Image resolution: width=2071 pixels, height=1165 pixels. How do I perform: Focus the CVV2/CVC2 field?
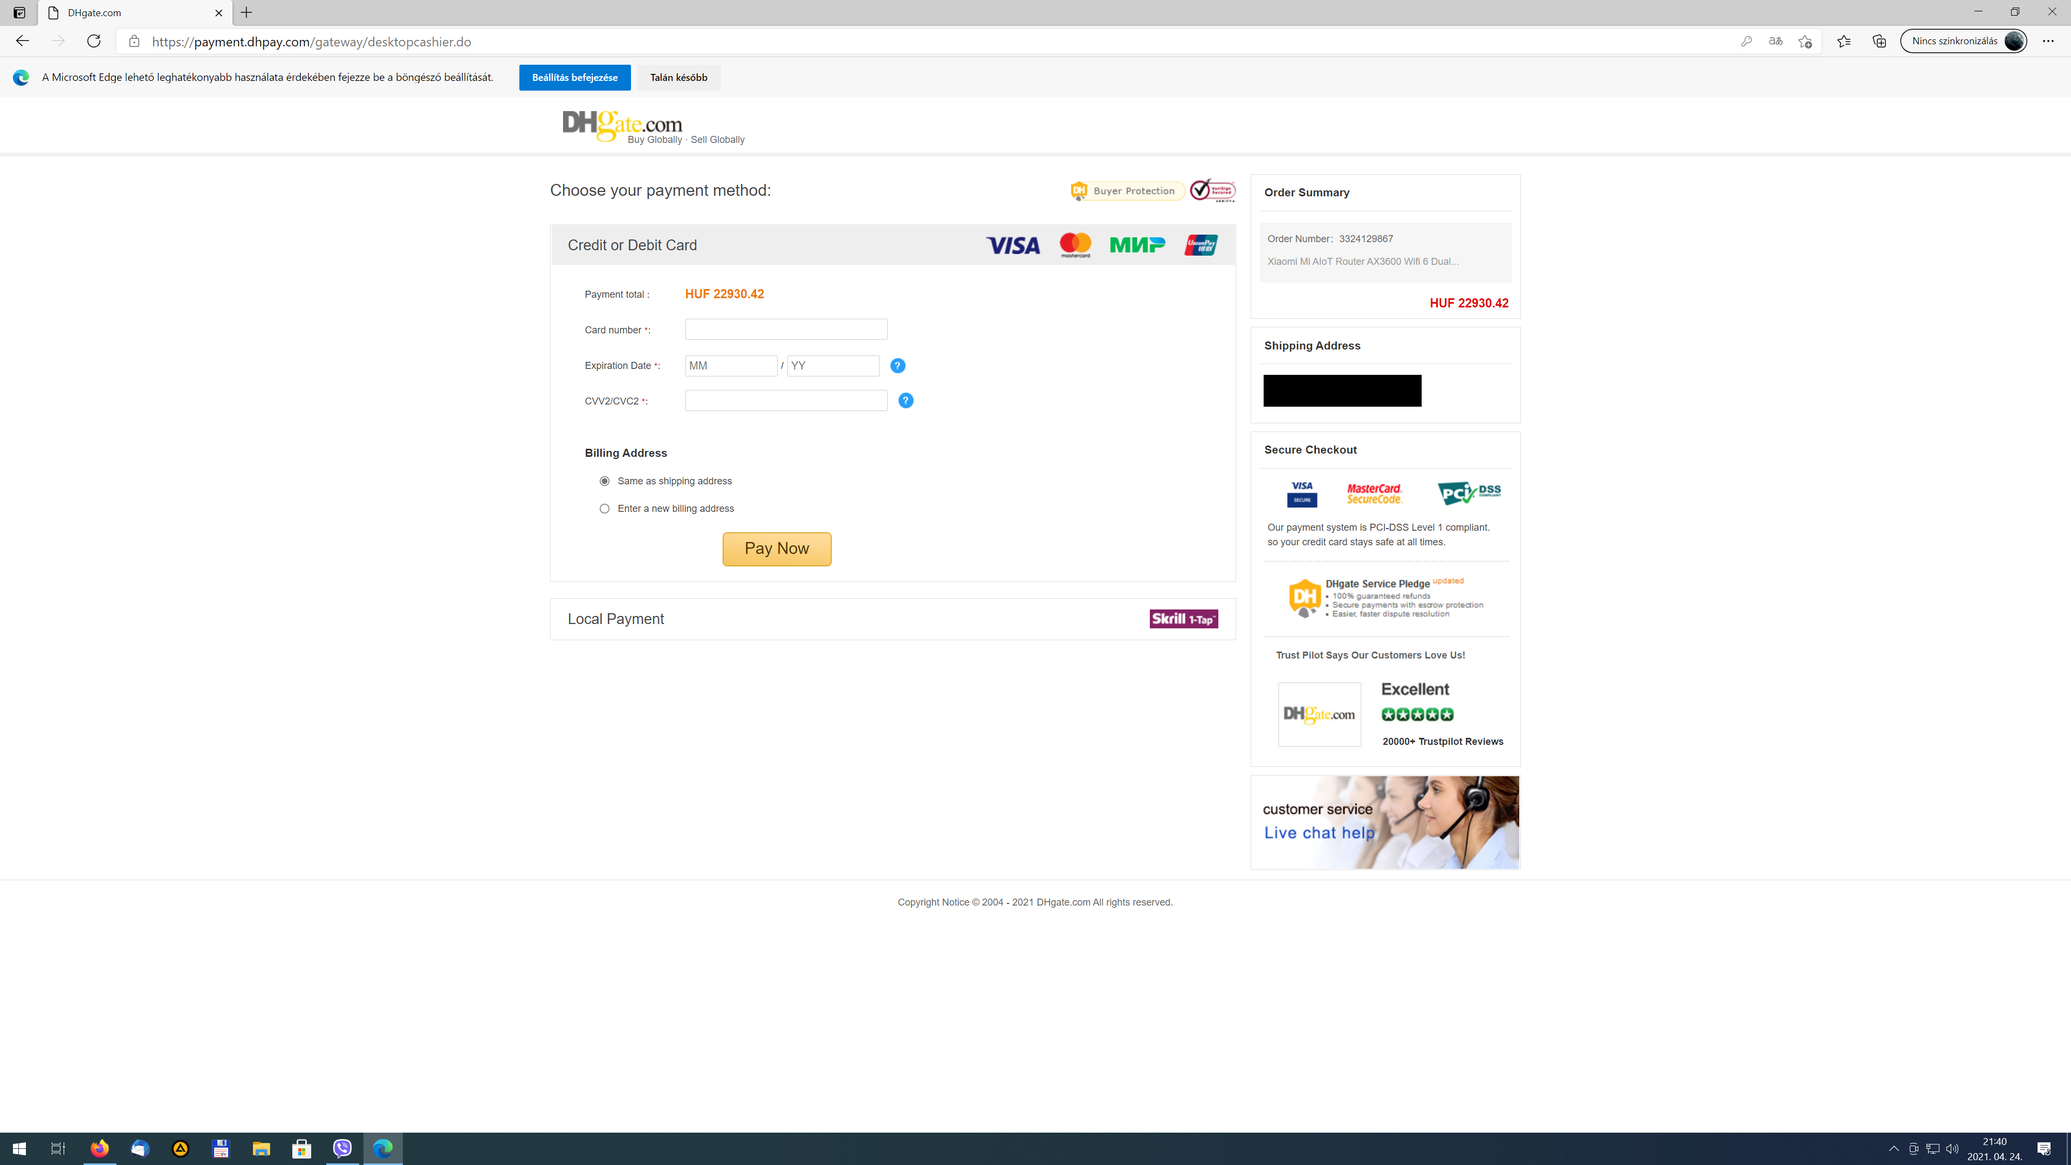[x=786, y=401]
